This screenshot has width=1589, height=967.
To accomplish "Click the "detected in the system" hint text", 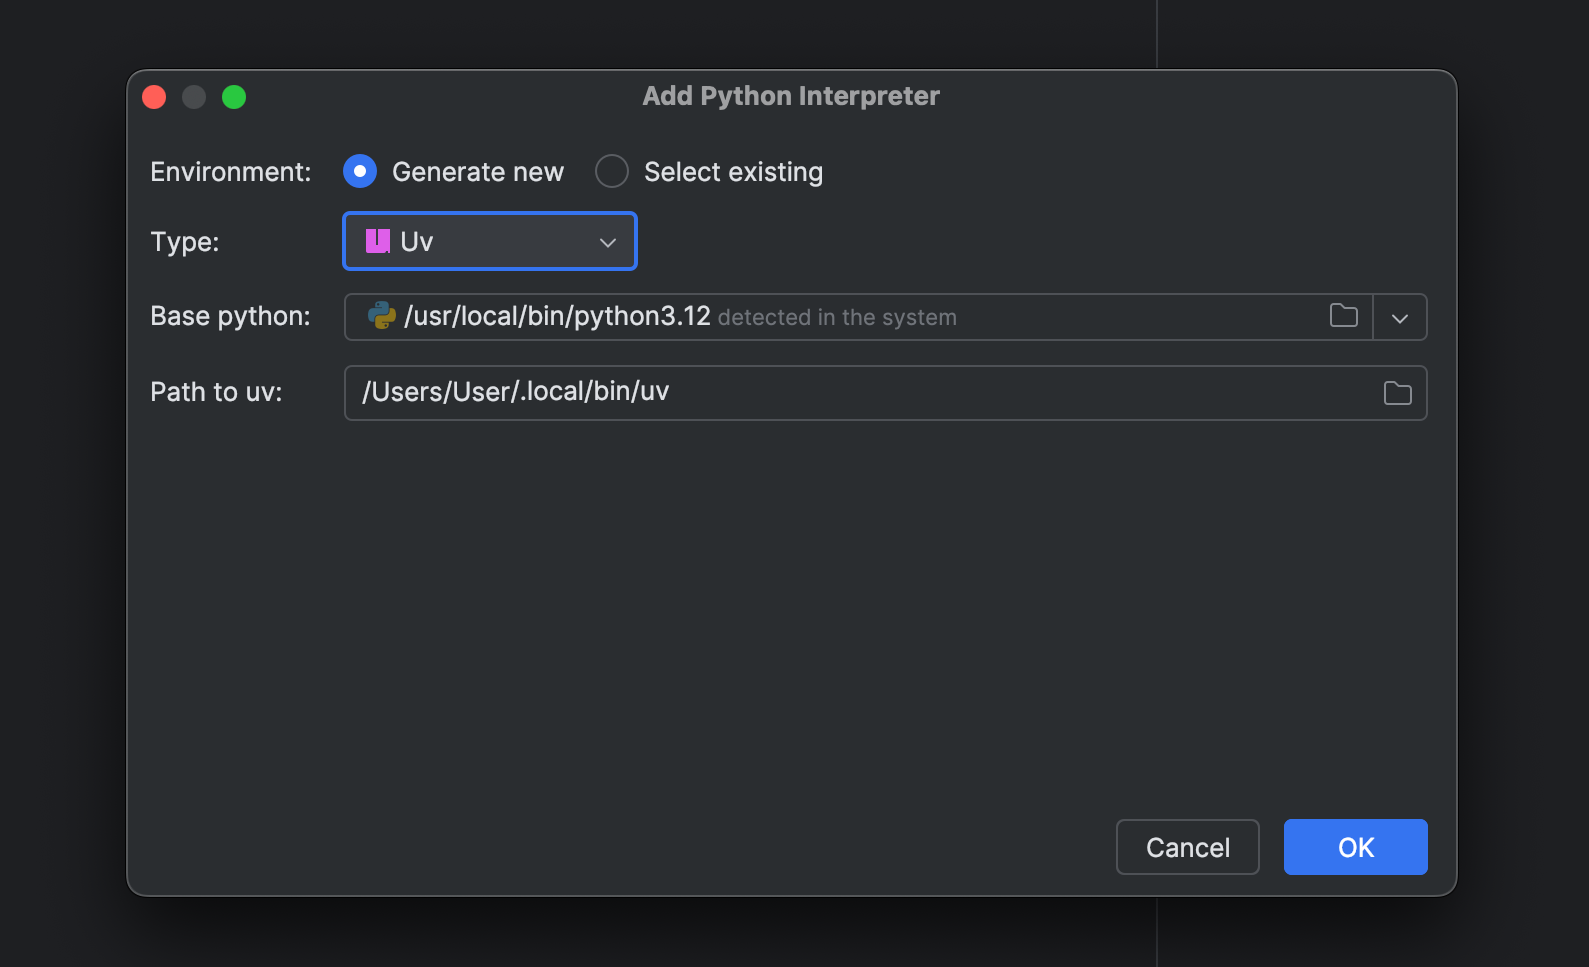I will 837,318.
